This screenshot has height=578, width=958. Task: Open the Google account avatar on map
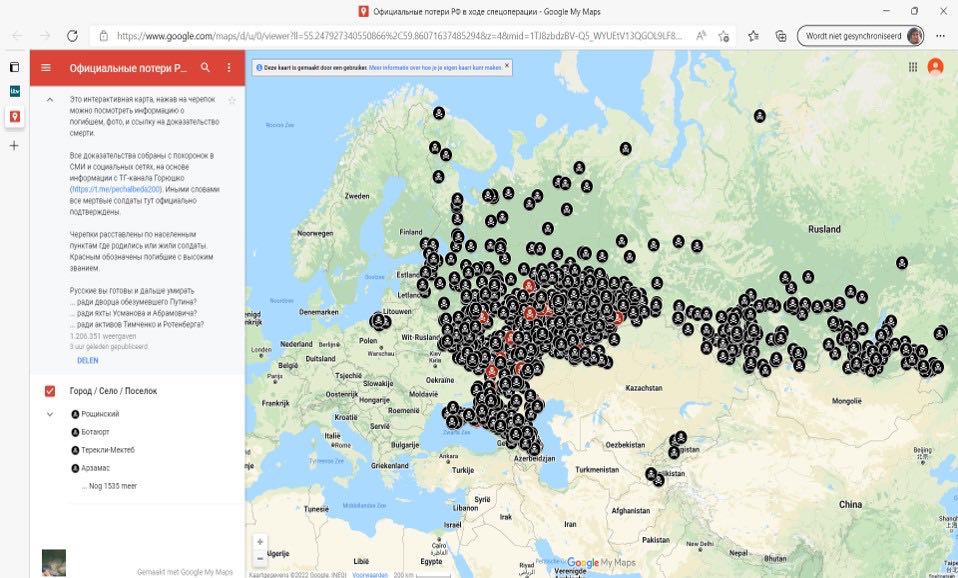point(935,67)
